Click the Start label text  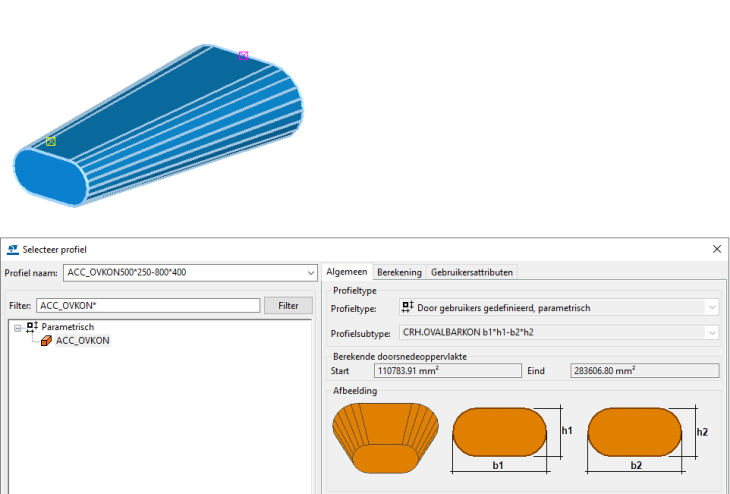point(340,371)
